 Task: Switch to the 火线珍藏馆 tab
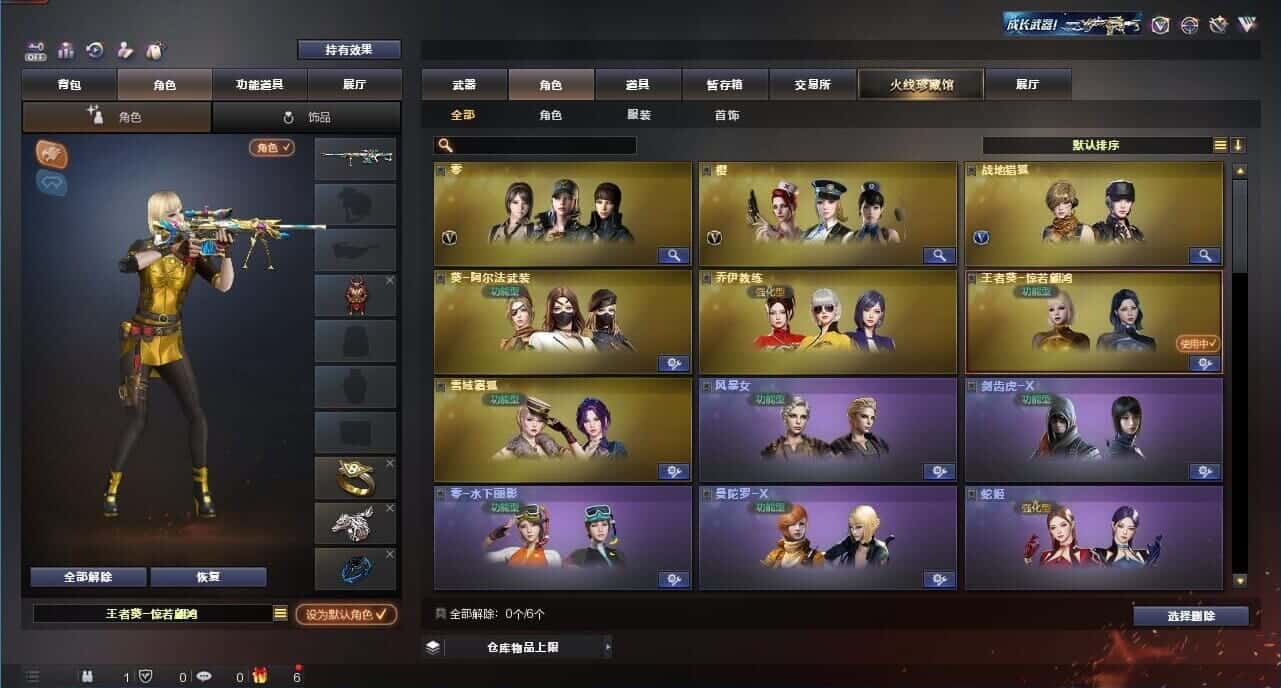tap(921, 84)
